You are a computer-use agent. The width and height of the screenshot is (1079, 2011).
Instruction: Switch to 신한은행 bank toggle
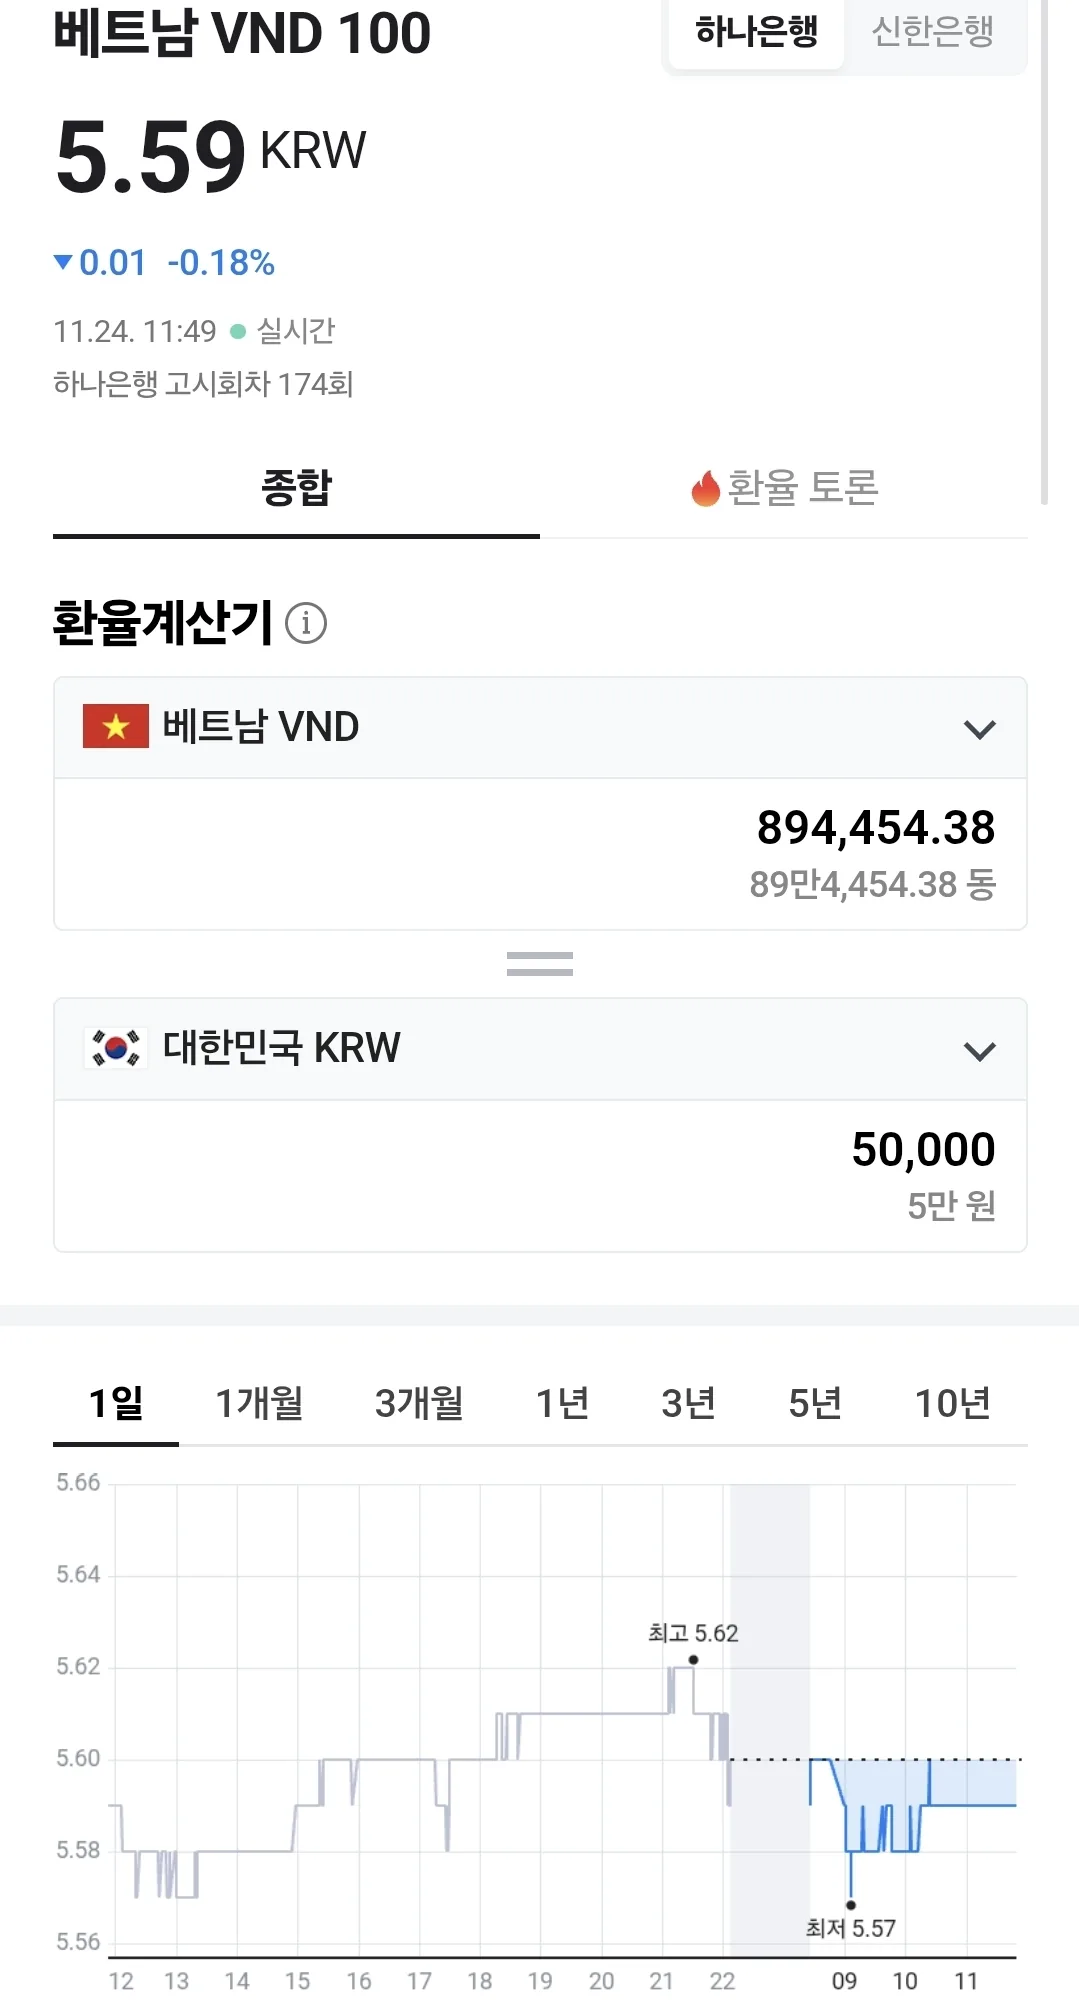[x=933, y=33]
